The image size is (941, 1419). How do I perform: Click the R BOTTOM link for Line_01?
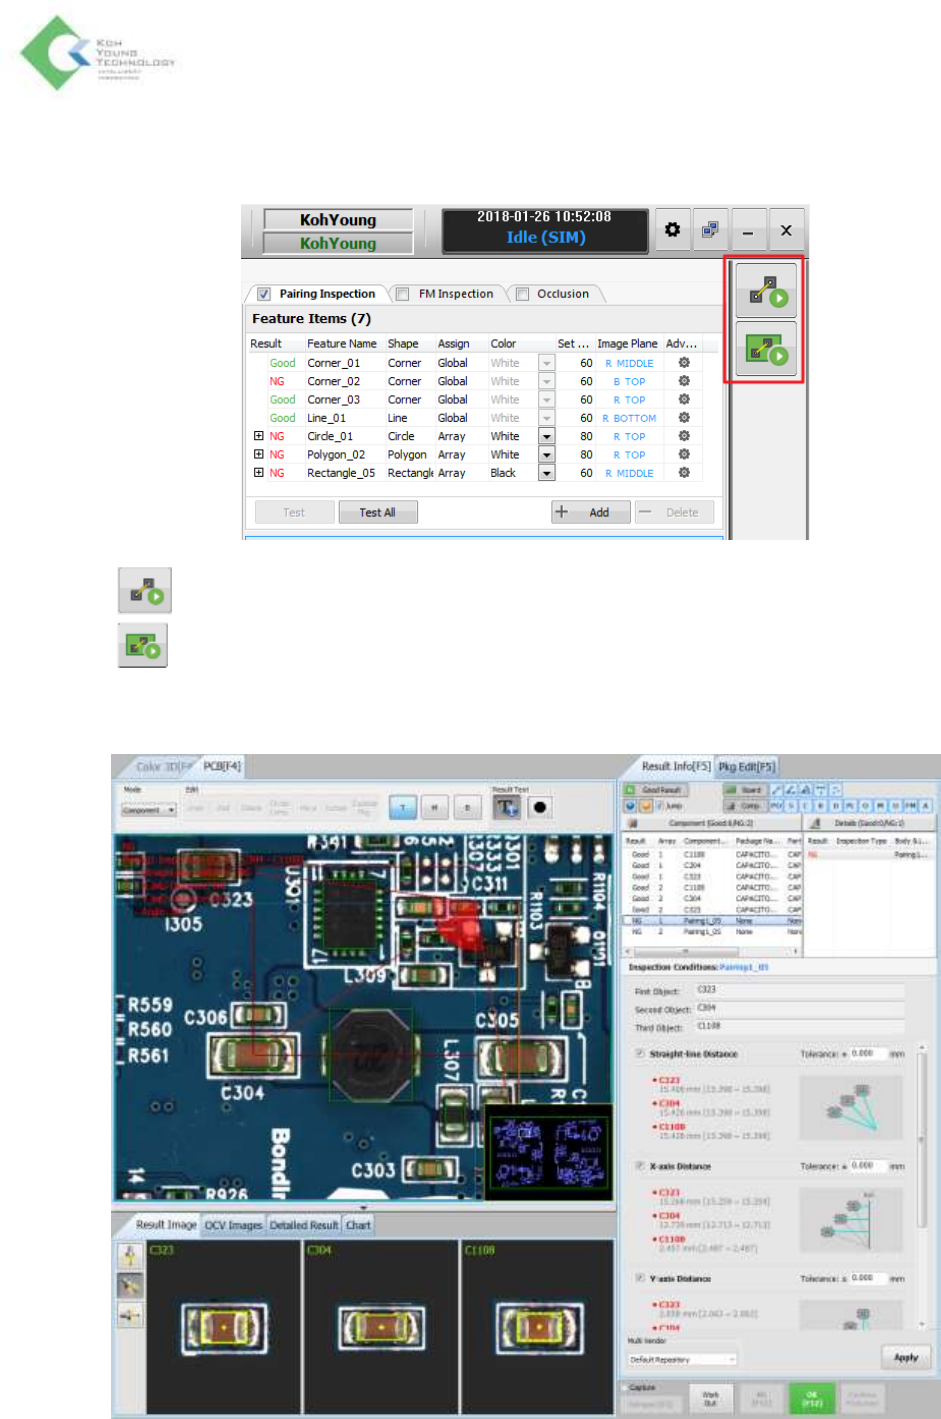[x=629, y=418]
